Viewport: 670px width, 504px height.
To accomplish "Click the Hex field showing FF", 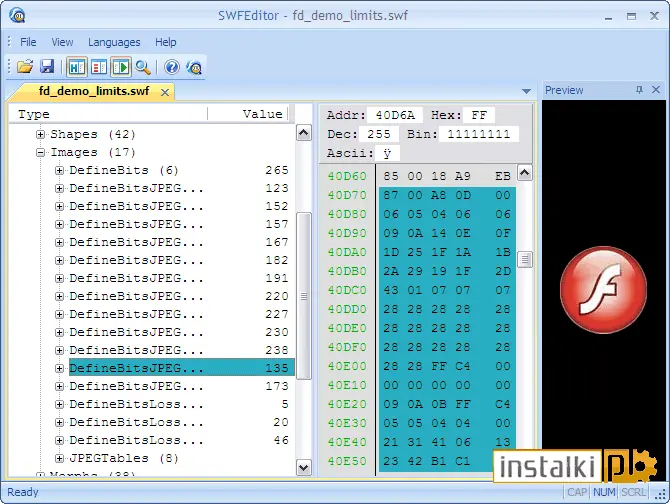I will click(x=479, y=115).
